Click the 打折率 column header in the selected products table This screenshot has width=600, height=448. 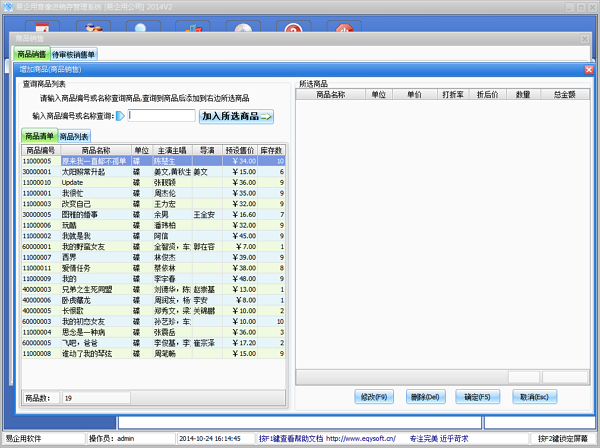click(453, 94)
